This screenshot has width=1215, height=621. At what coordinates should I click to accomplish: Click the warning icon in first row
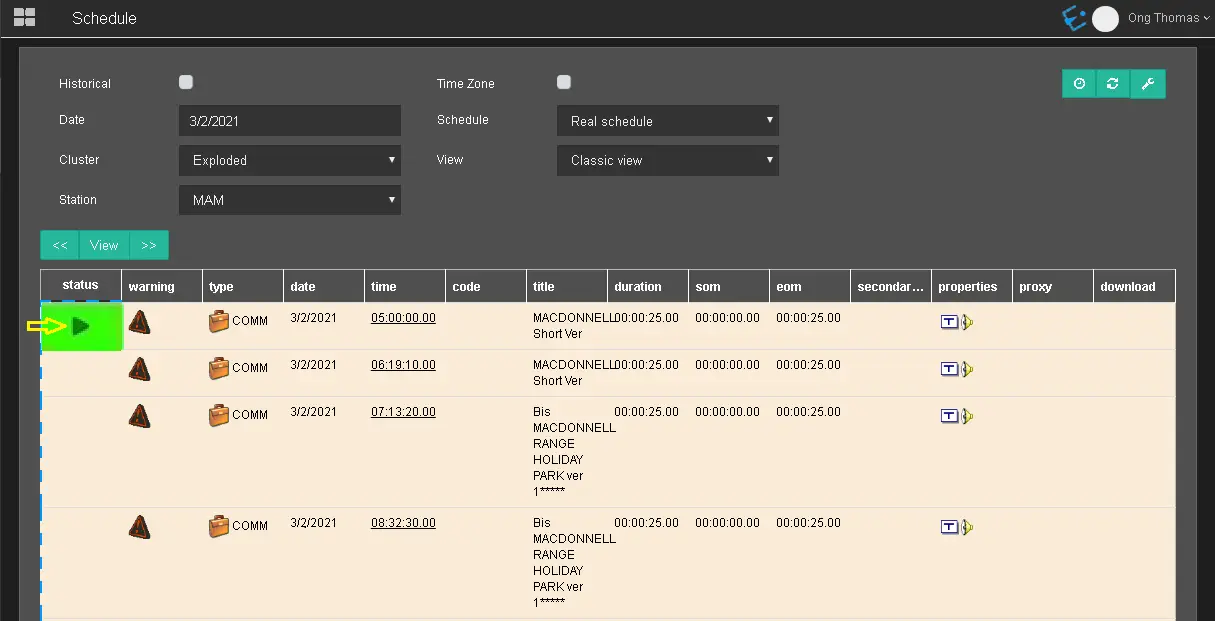click(x=140, y=322)
